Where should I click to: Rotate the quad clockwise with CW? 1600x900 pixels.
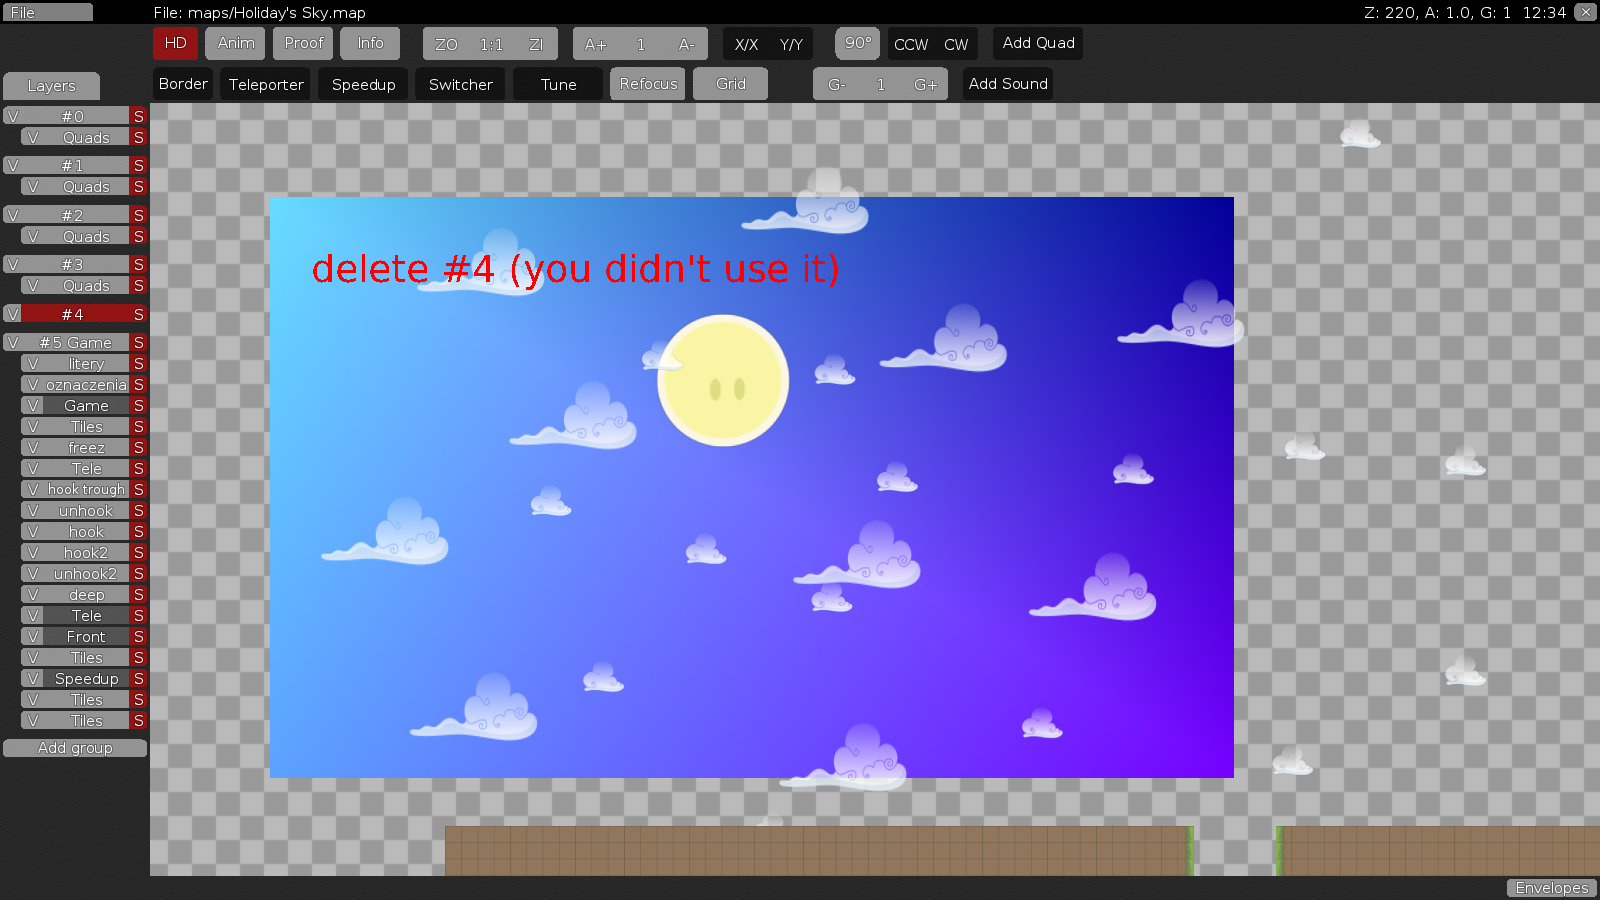[x=956, y=44]
